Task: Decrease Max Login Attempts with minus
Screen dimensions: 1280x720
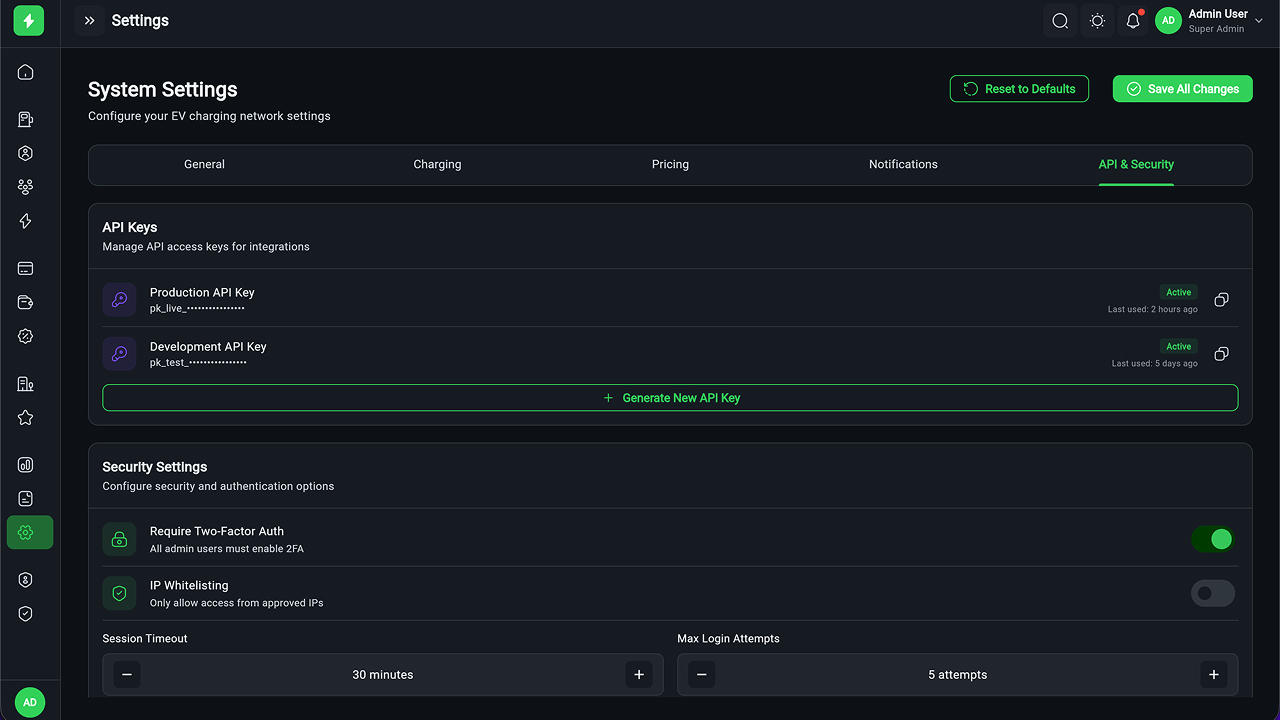Action: pos(702,675)
